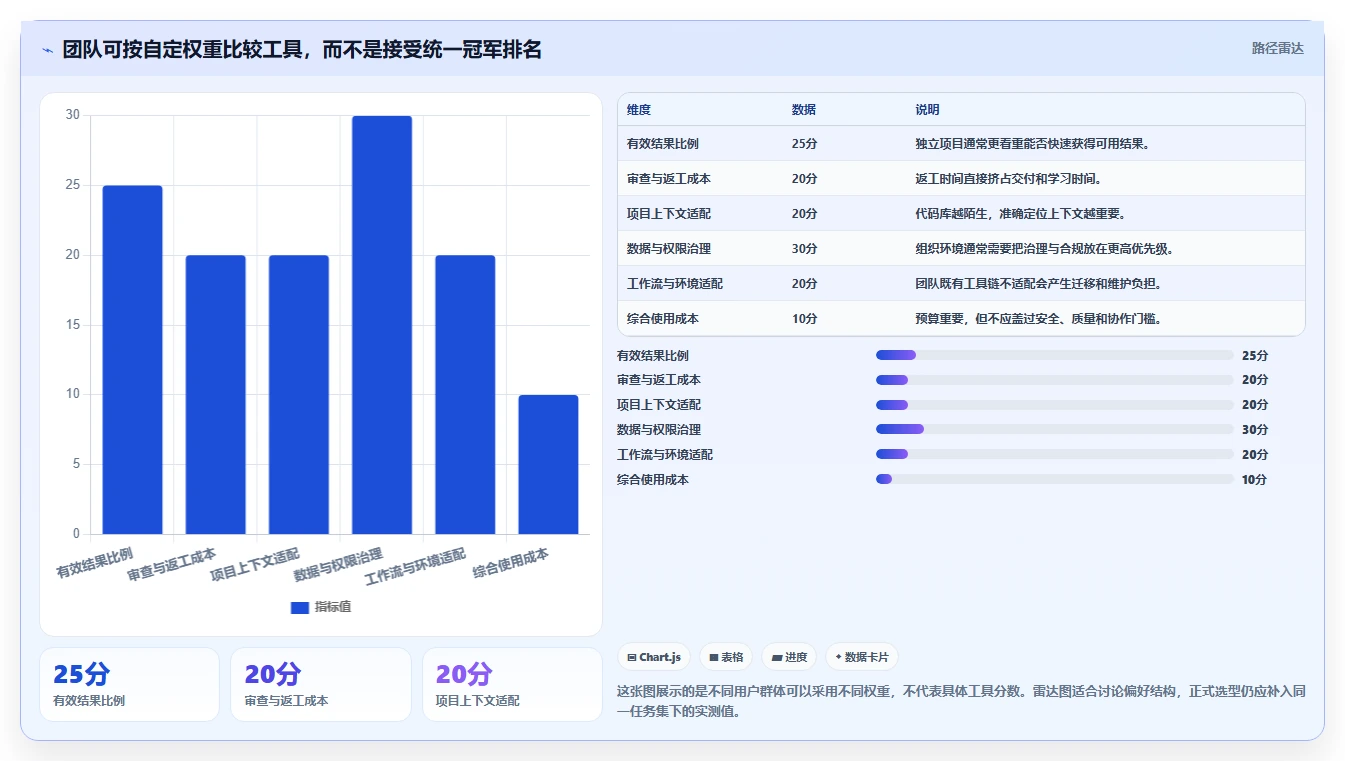Viewport: 1345px width, 761px height.
Task: Click the x-axis label 综合使用成本
Action: pos(510,563)
